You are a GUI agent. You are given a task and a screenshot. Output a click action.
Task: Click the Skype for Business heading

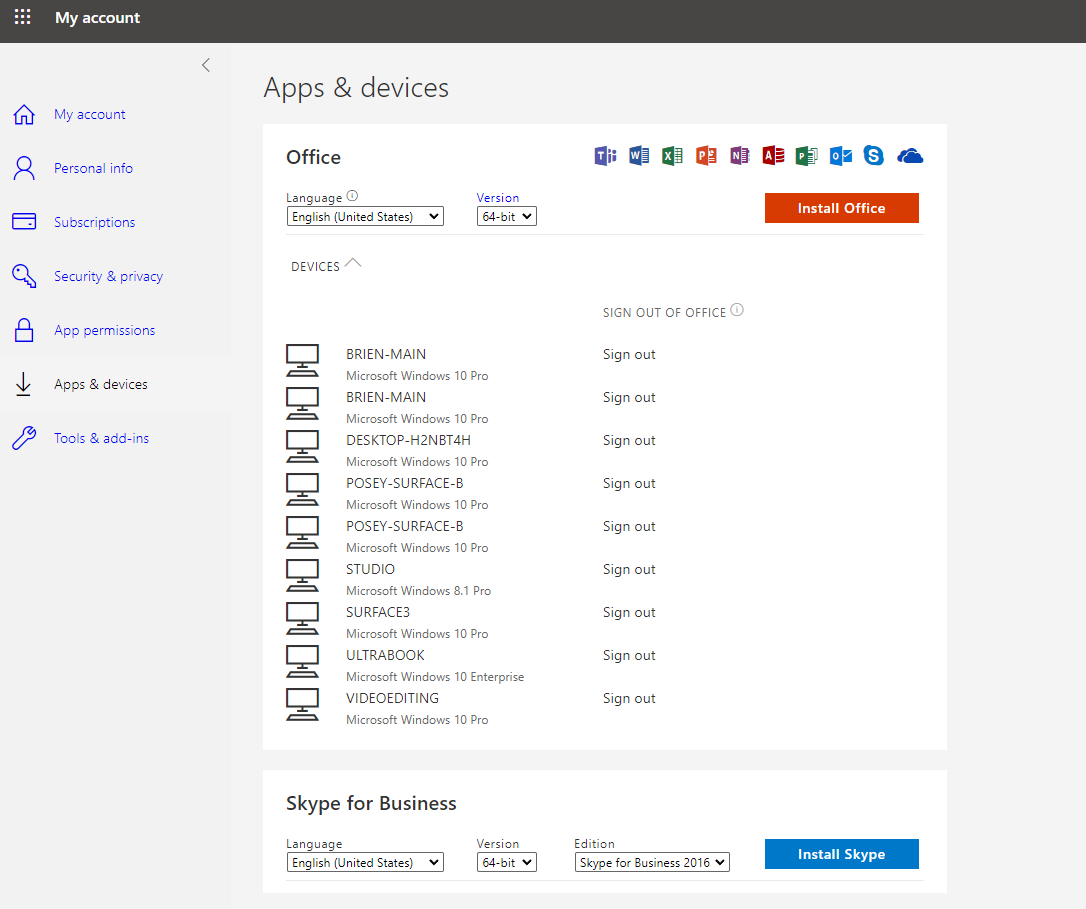[x=371, y=803]
